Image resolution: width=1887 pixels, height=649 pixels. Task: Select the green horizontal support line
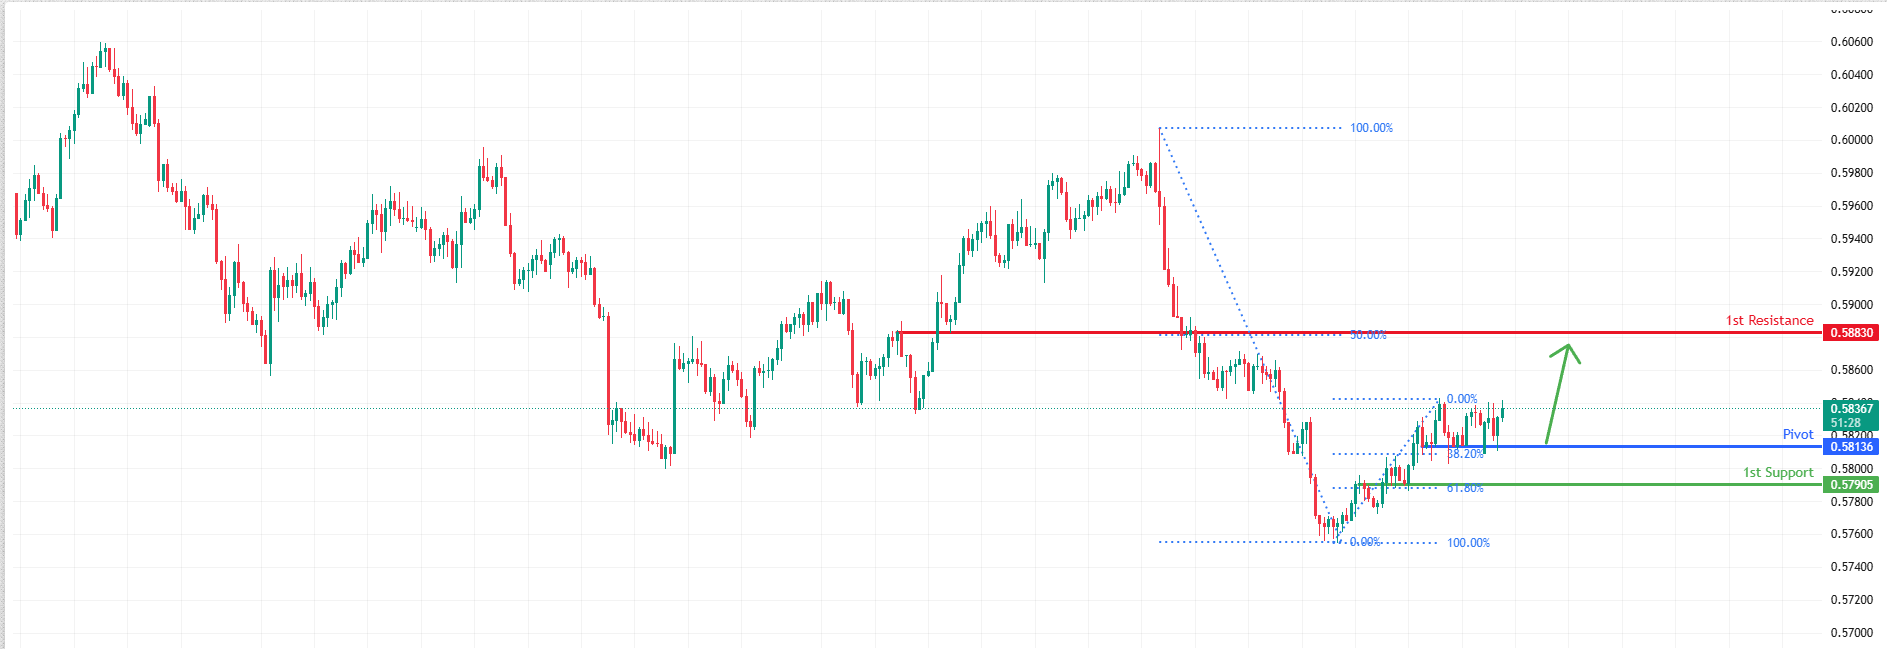[1600, 485]
